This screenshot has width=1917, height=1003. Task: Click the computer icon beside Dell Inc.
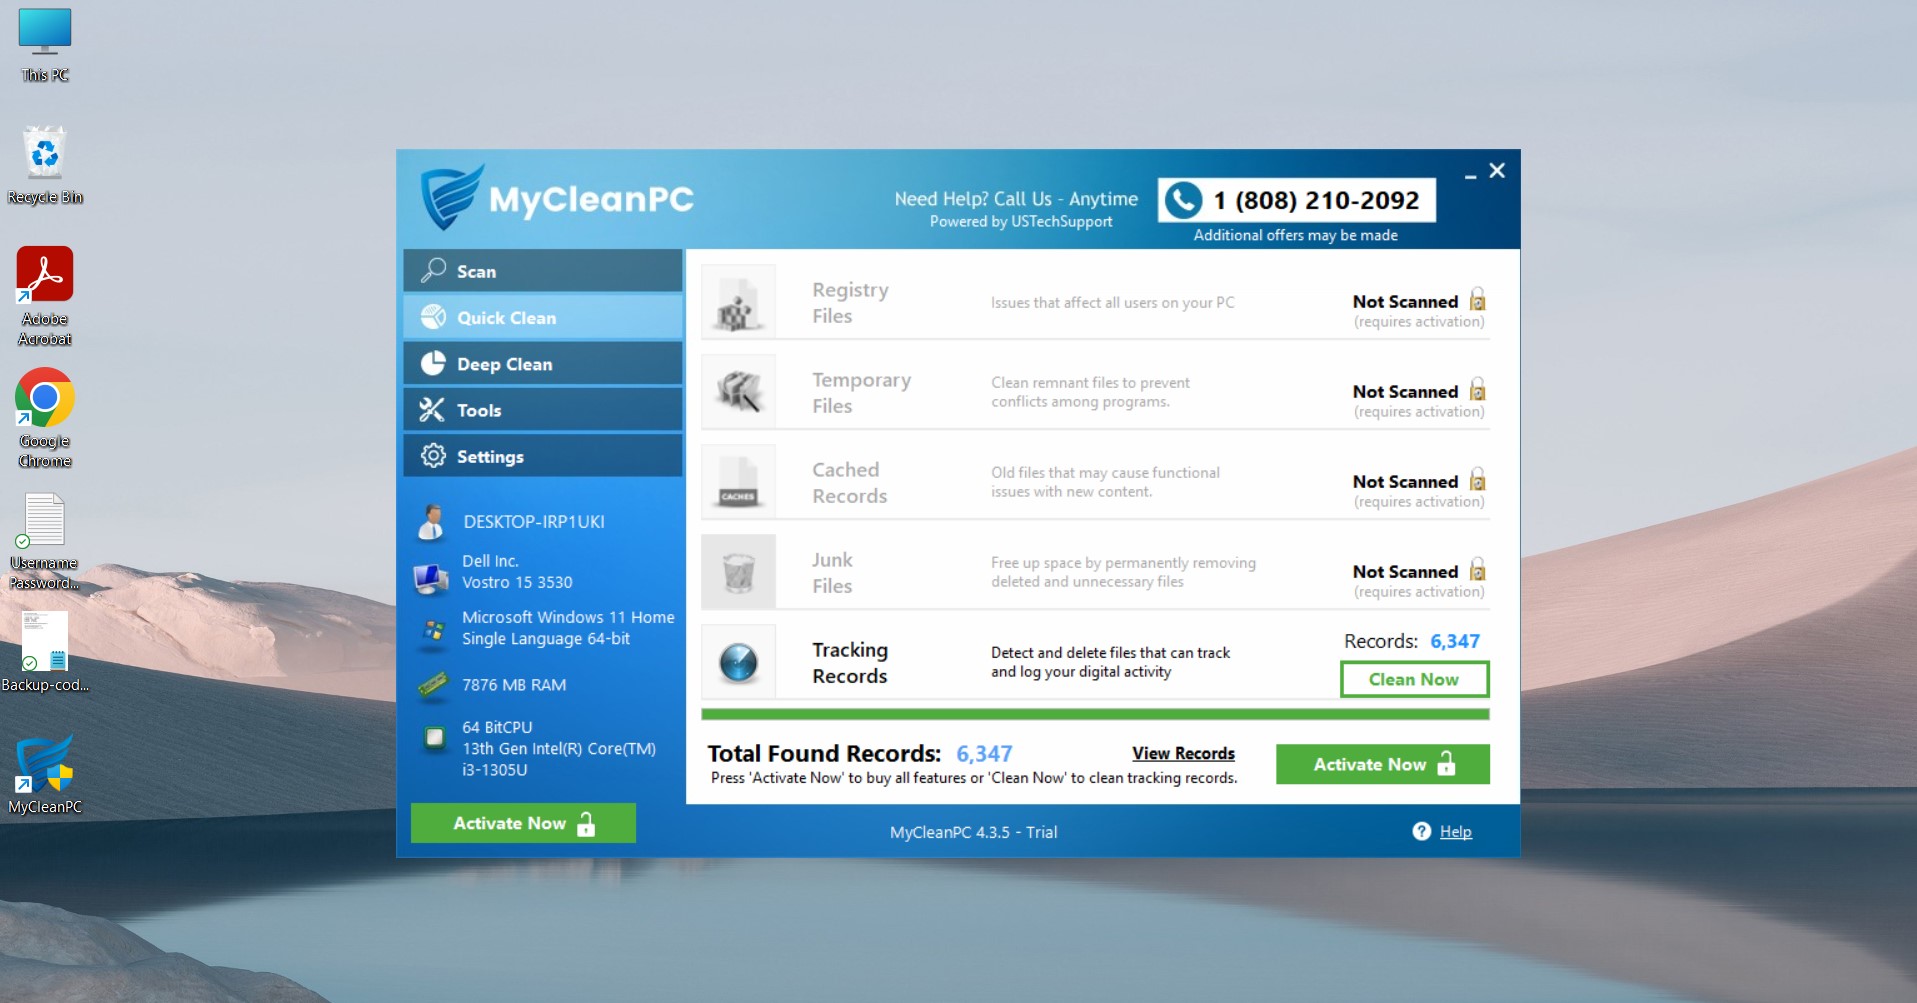coord(431,577)
